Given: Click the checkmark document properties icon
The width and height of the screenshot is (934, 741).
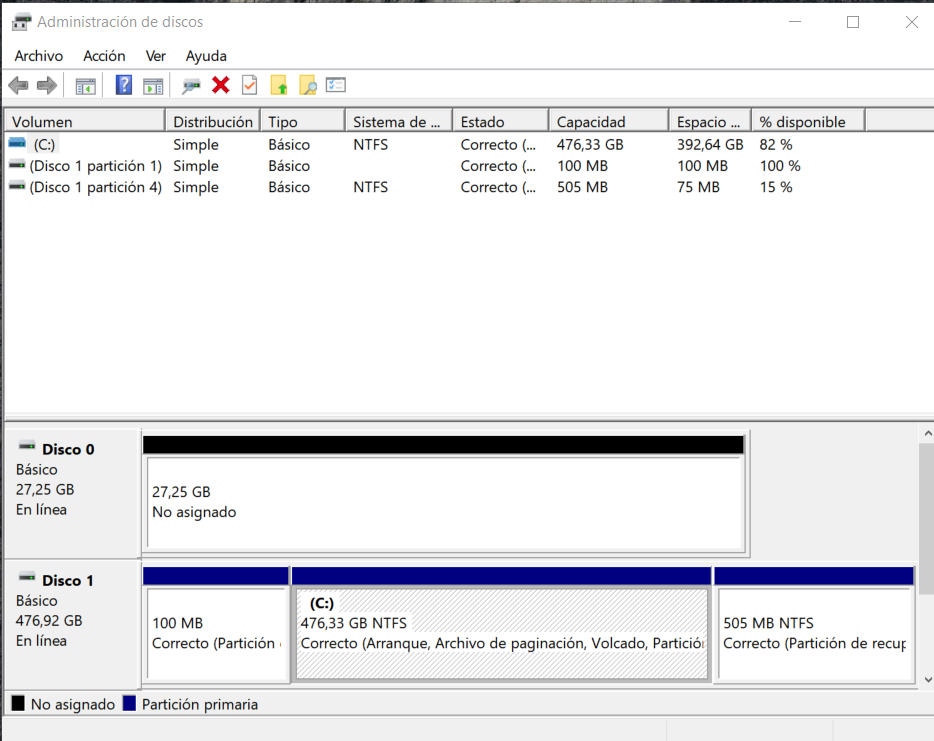Looking at the screenshot, I should click(250, 86).
